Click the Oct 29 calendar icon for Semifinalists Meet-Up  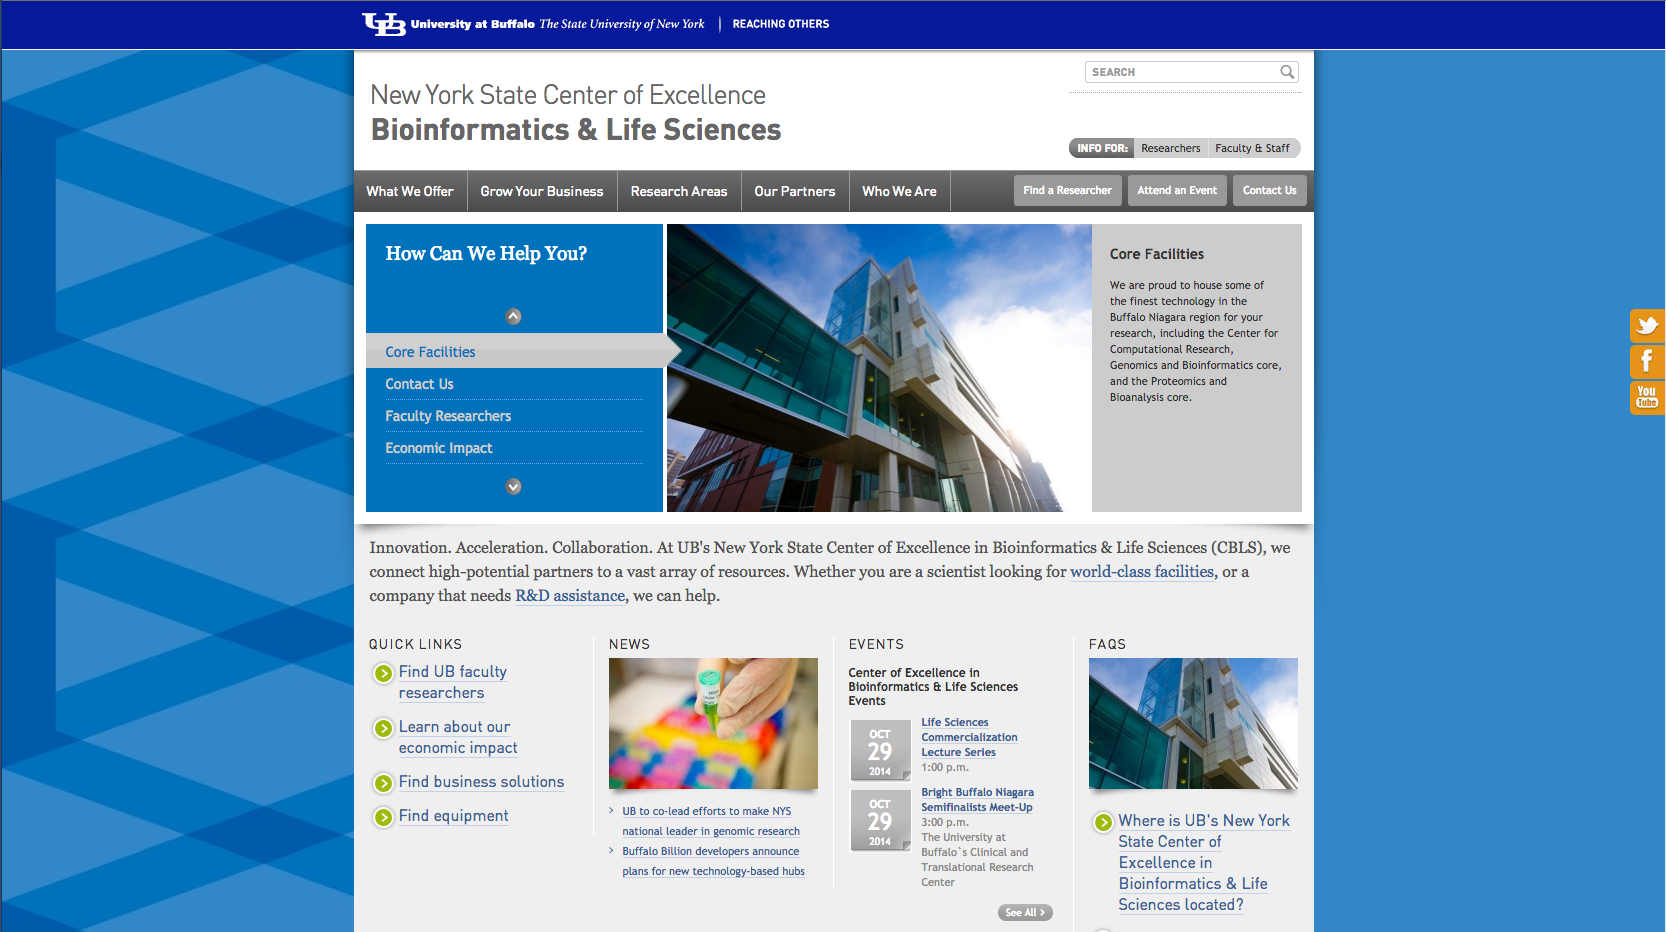coord(880,820)
